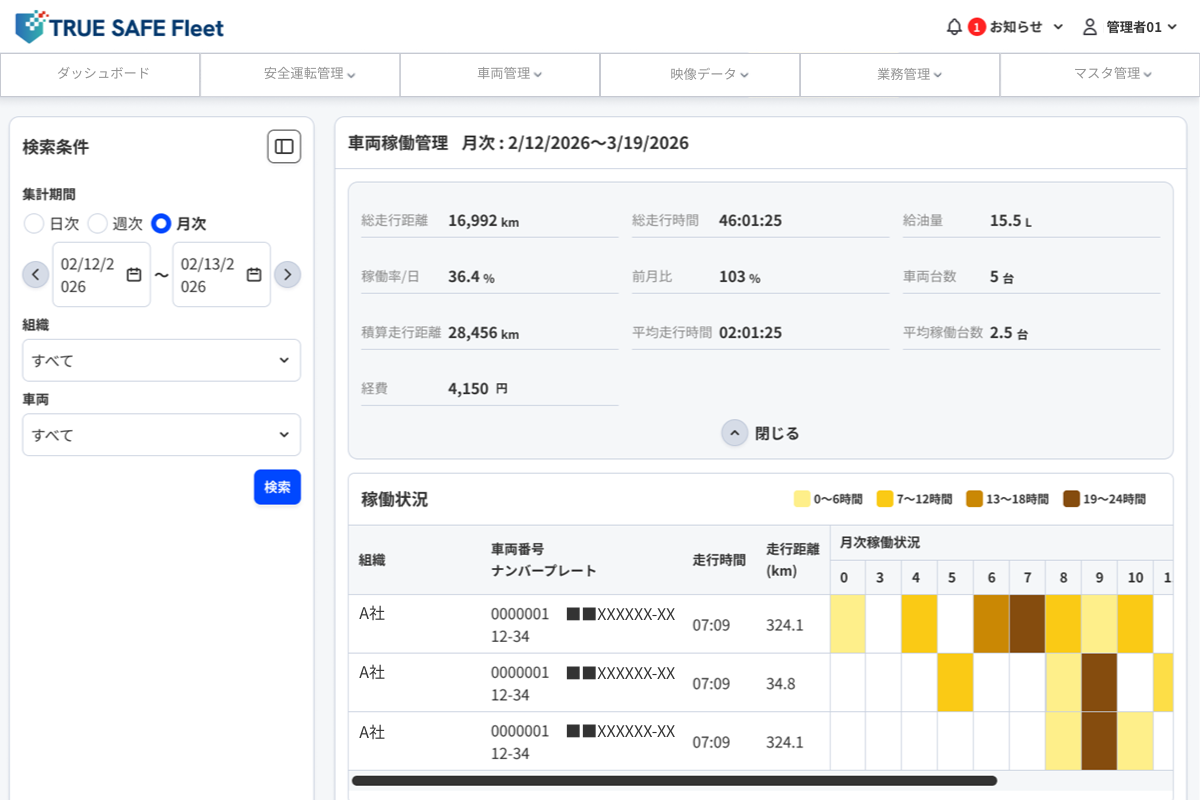Click the user profile icon
This screenshot has height=800, width=1200.
[1090, 27]
